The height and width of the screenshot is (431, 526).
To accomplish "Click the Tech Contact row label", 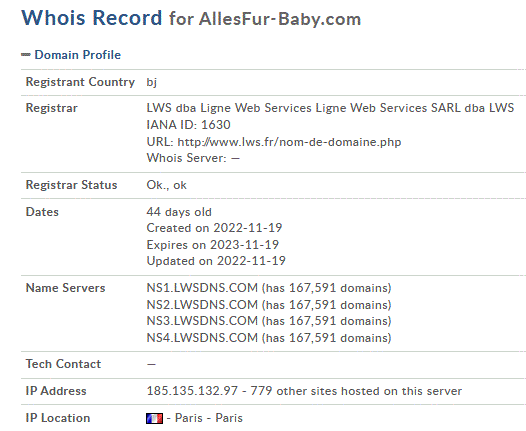I will [x=63, y=364].
